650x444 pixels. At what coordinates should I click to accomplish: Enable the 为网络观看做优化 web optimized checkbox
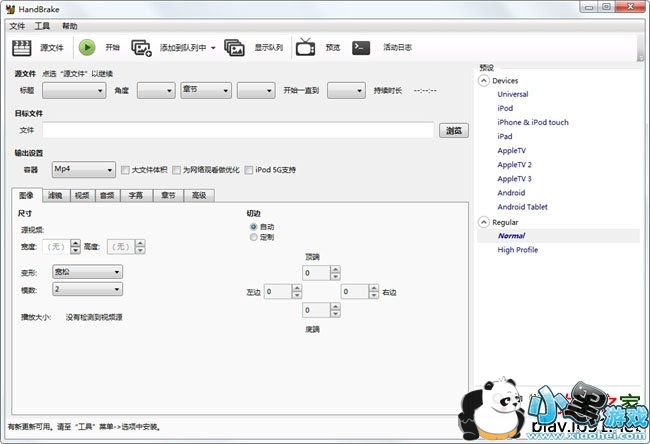[177, 170]
